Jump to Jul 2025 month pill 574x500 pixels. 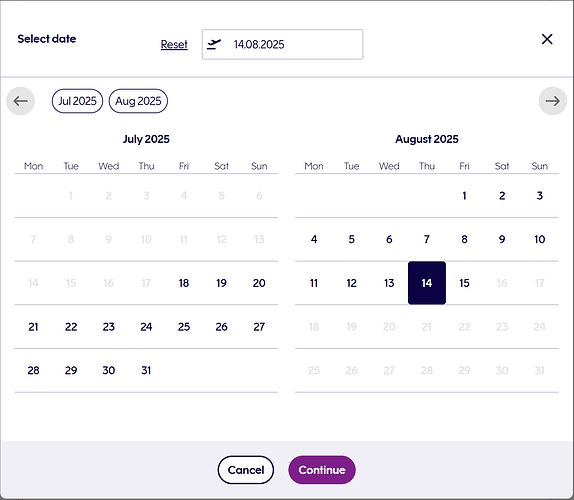click(x=77, y=101)
